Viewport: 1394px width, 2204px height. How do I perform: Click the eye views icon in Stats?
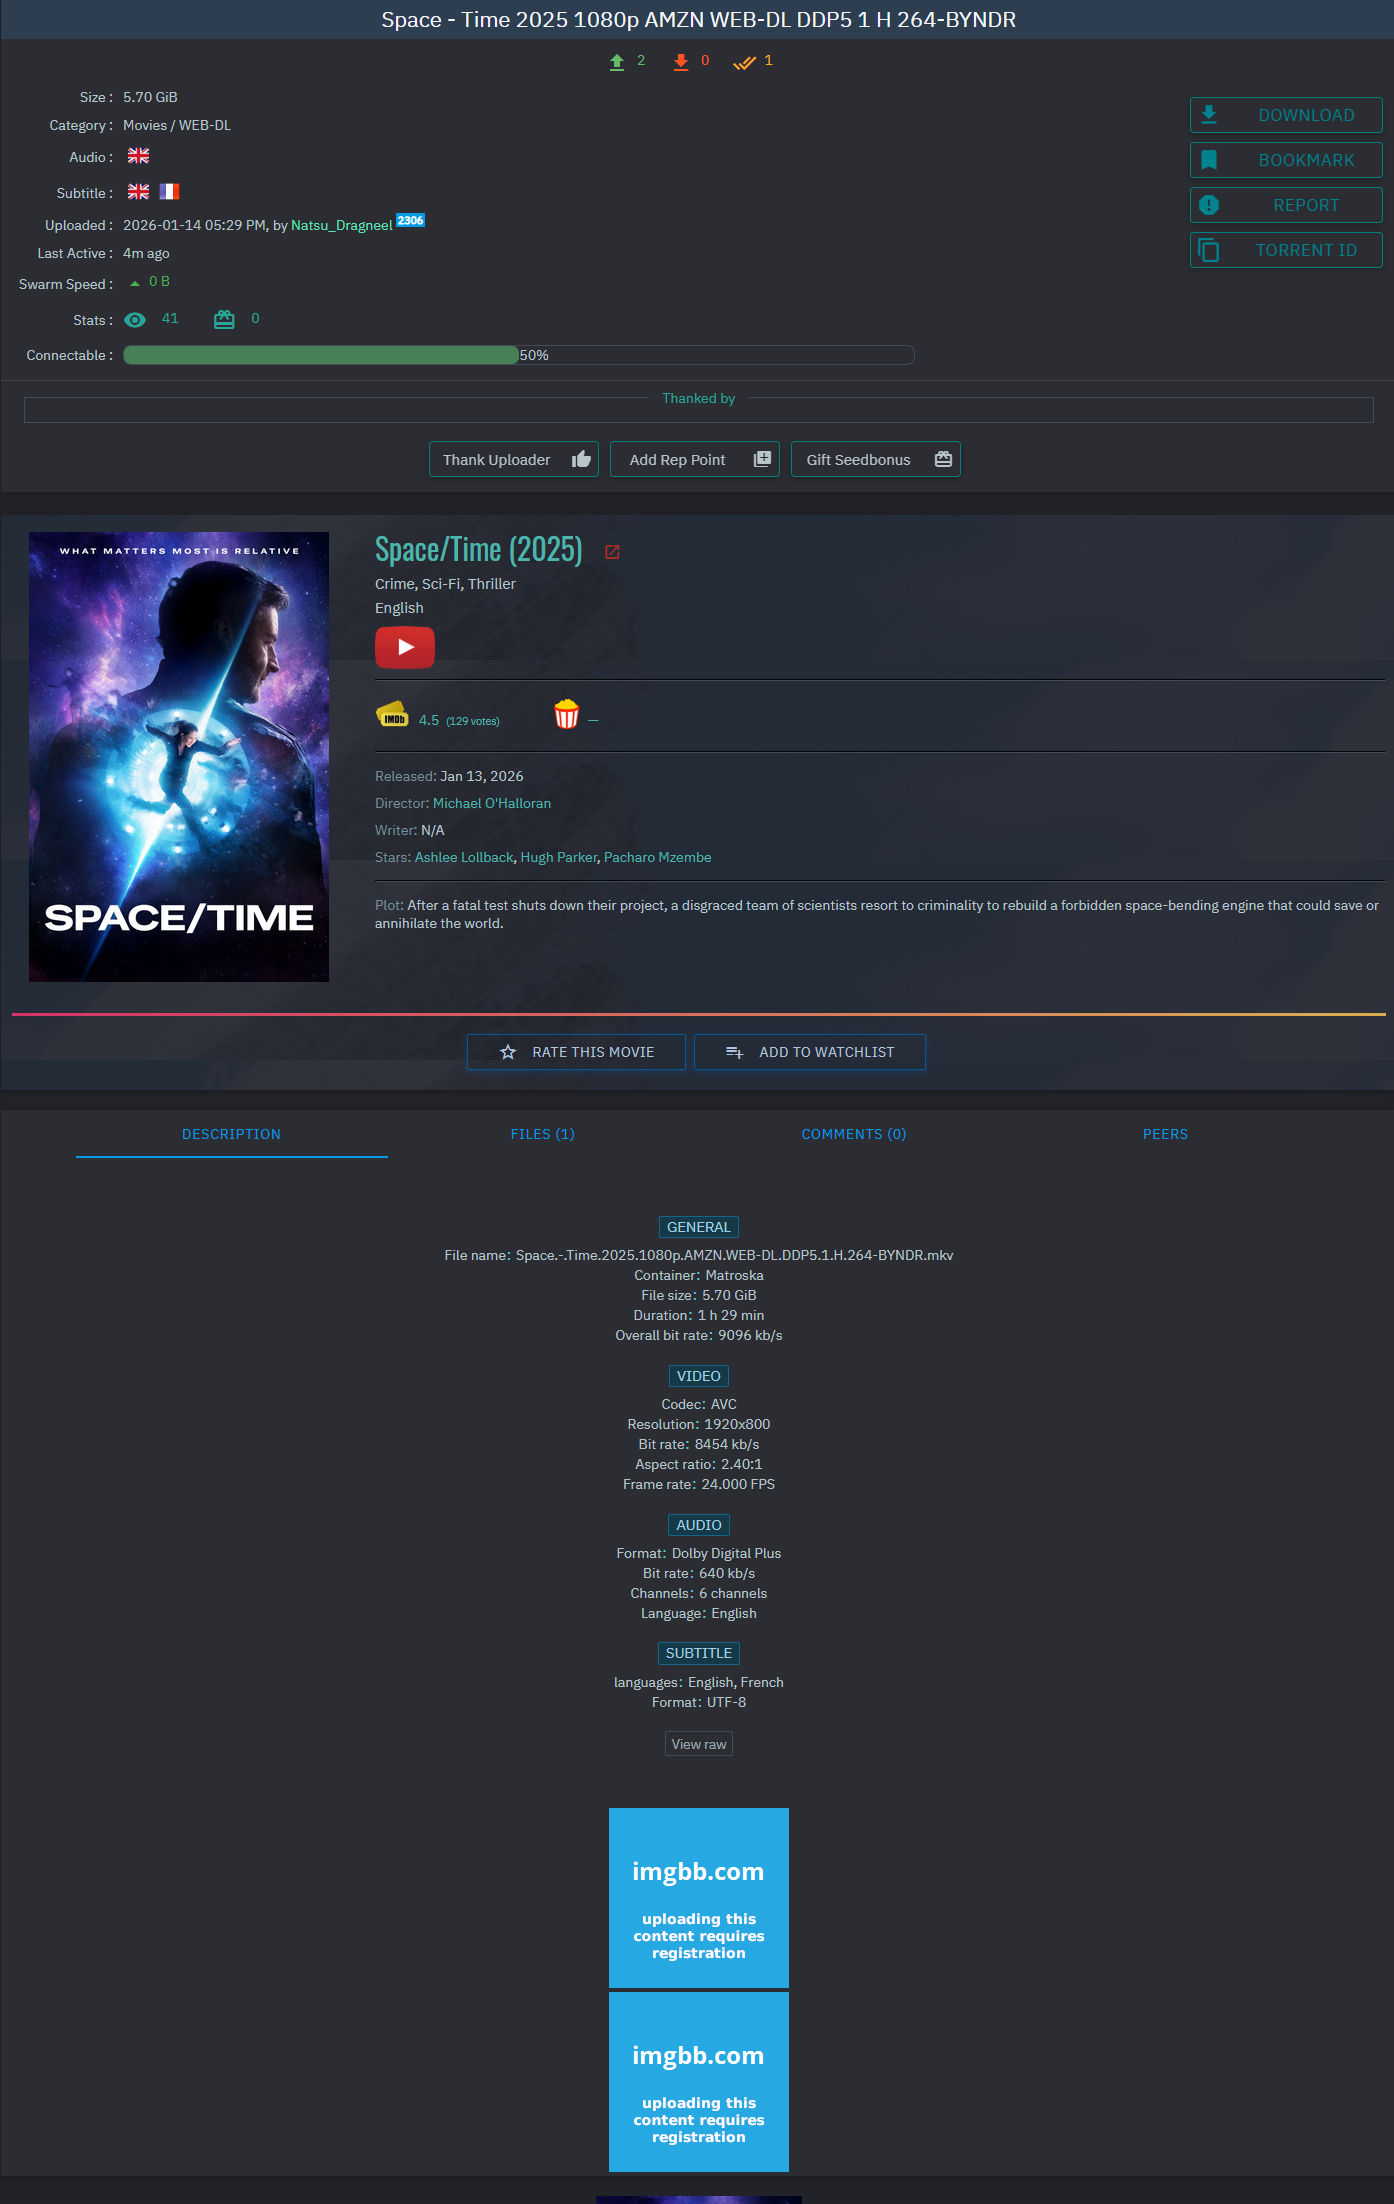135,320
